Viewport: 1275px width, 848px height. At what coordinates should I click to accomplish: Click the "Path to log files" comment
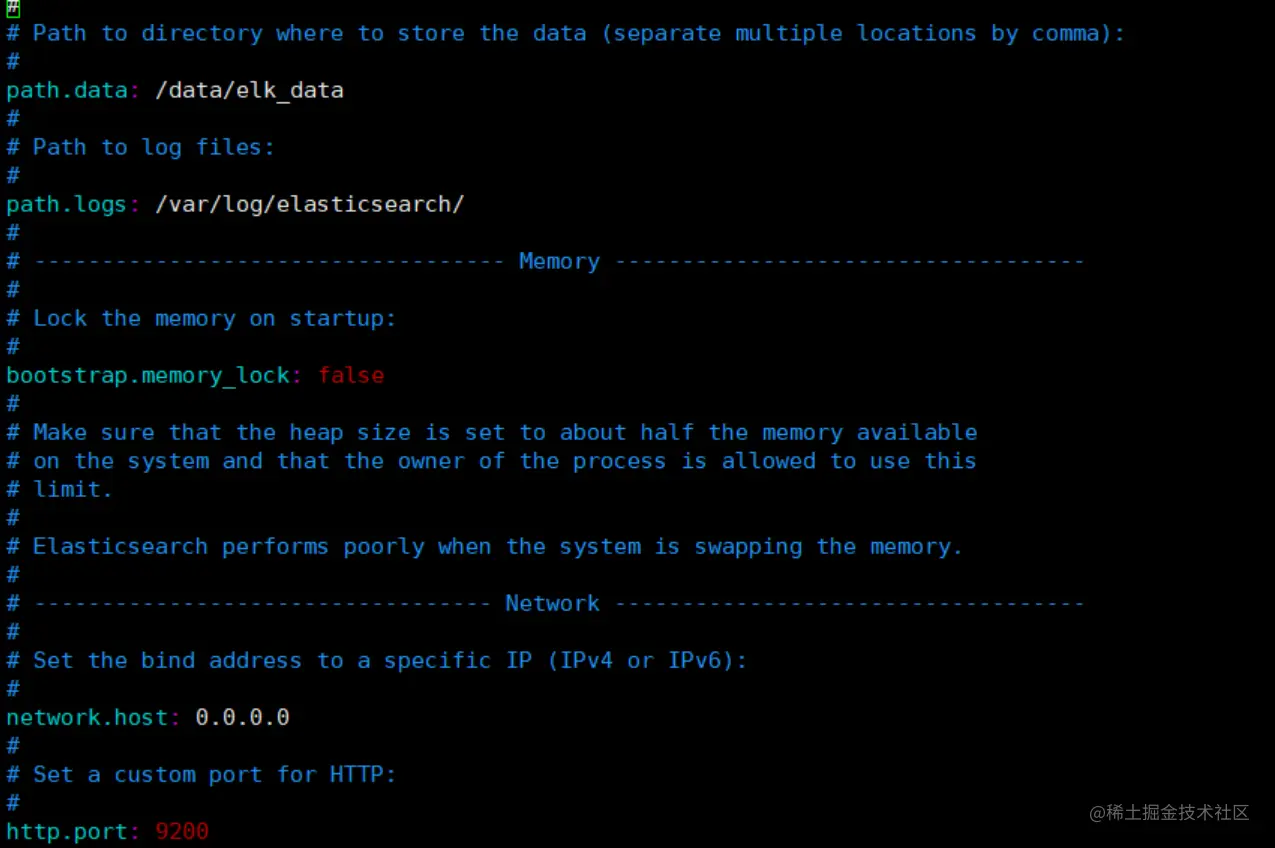pyautogui.click(x=153, y=148)
